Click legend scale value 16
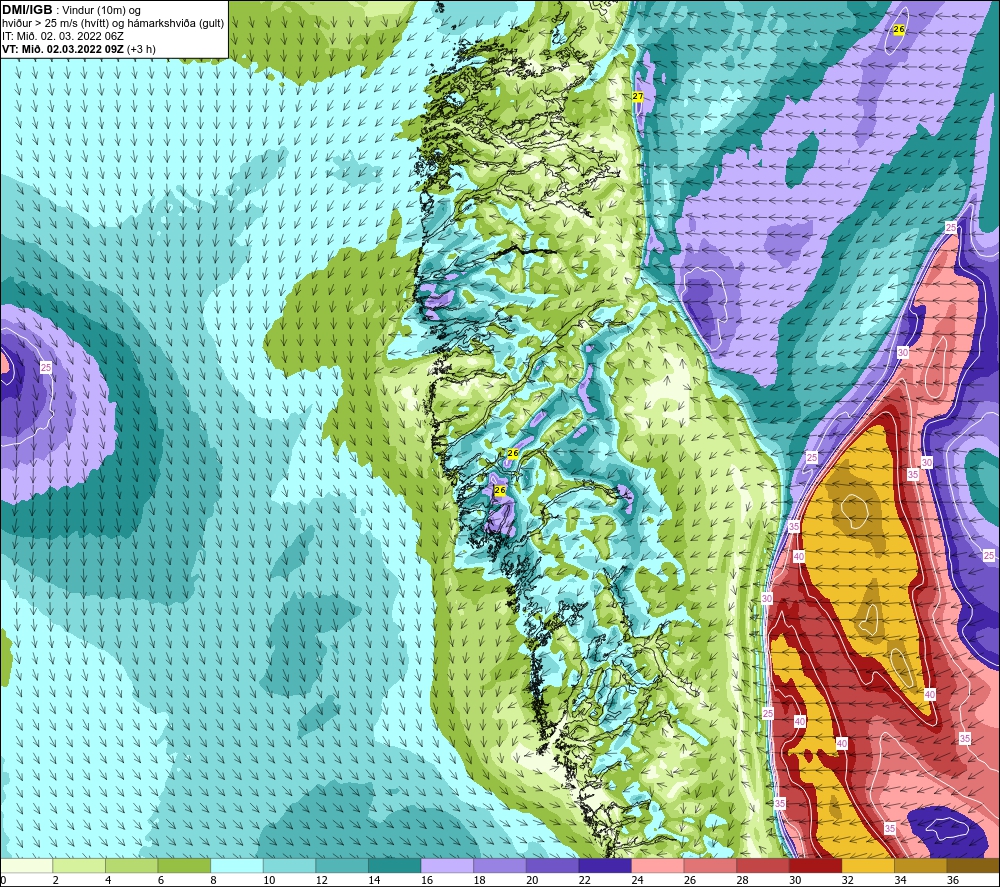1000x887 pixels. (427, 880)
